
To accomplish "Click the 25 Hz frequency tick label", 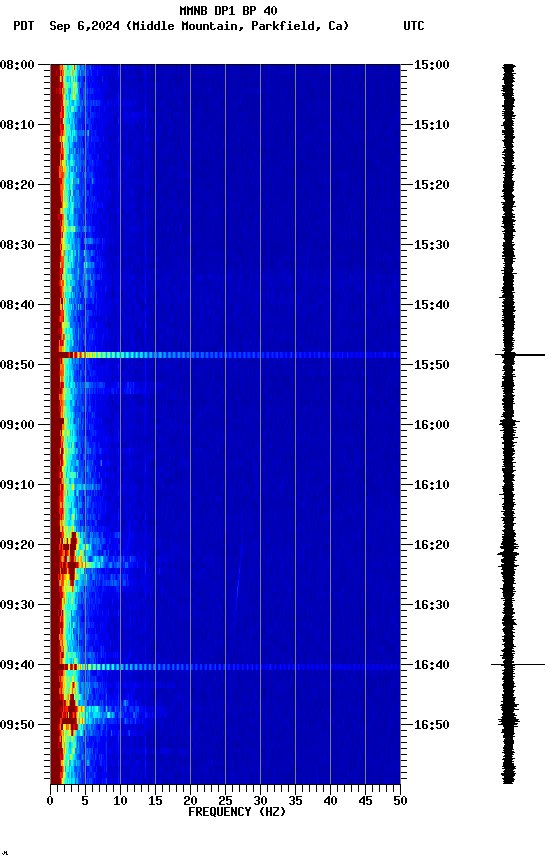I will click(225, 801).
